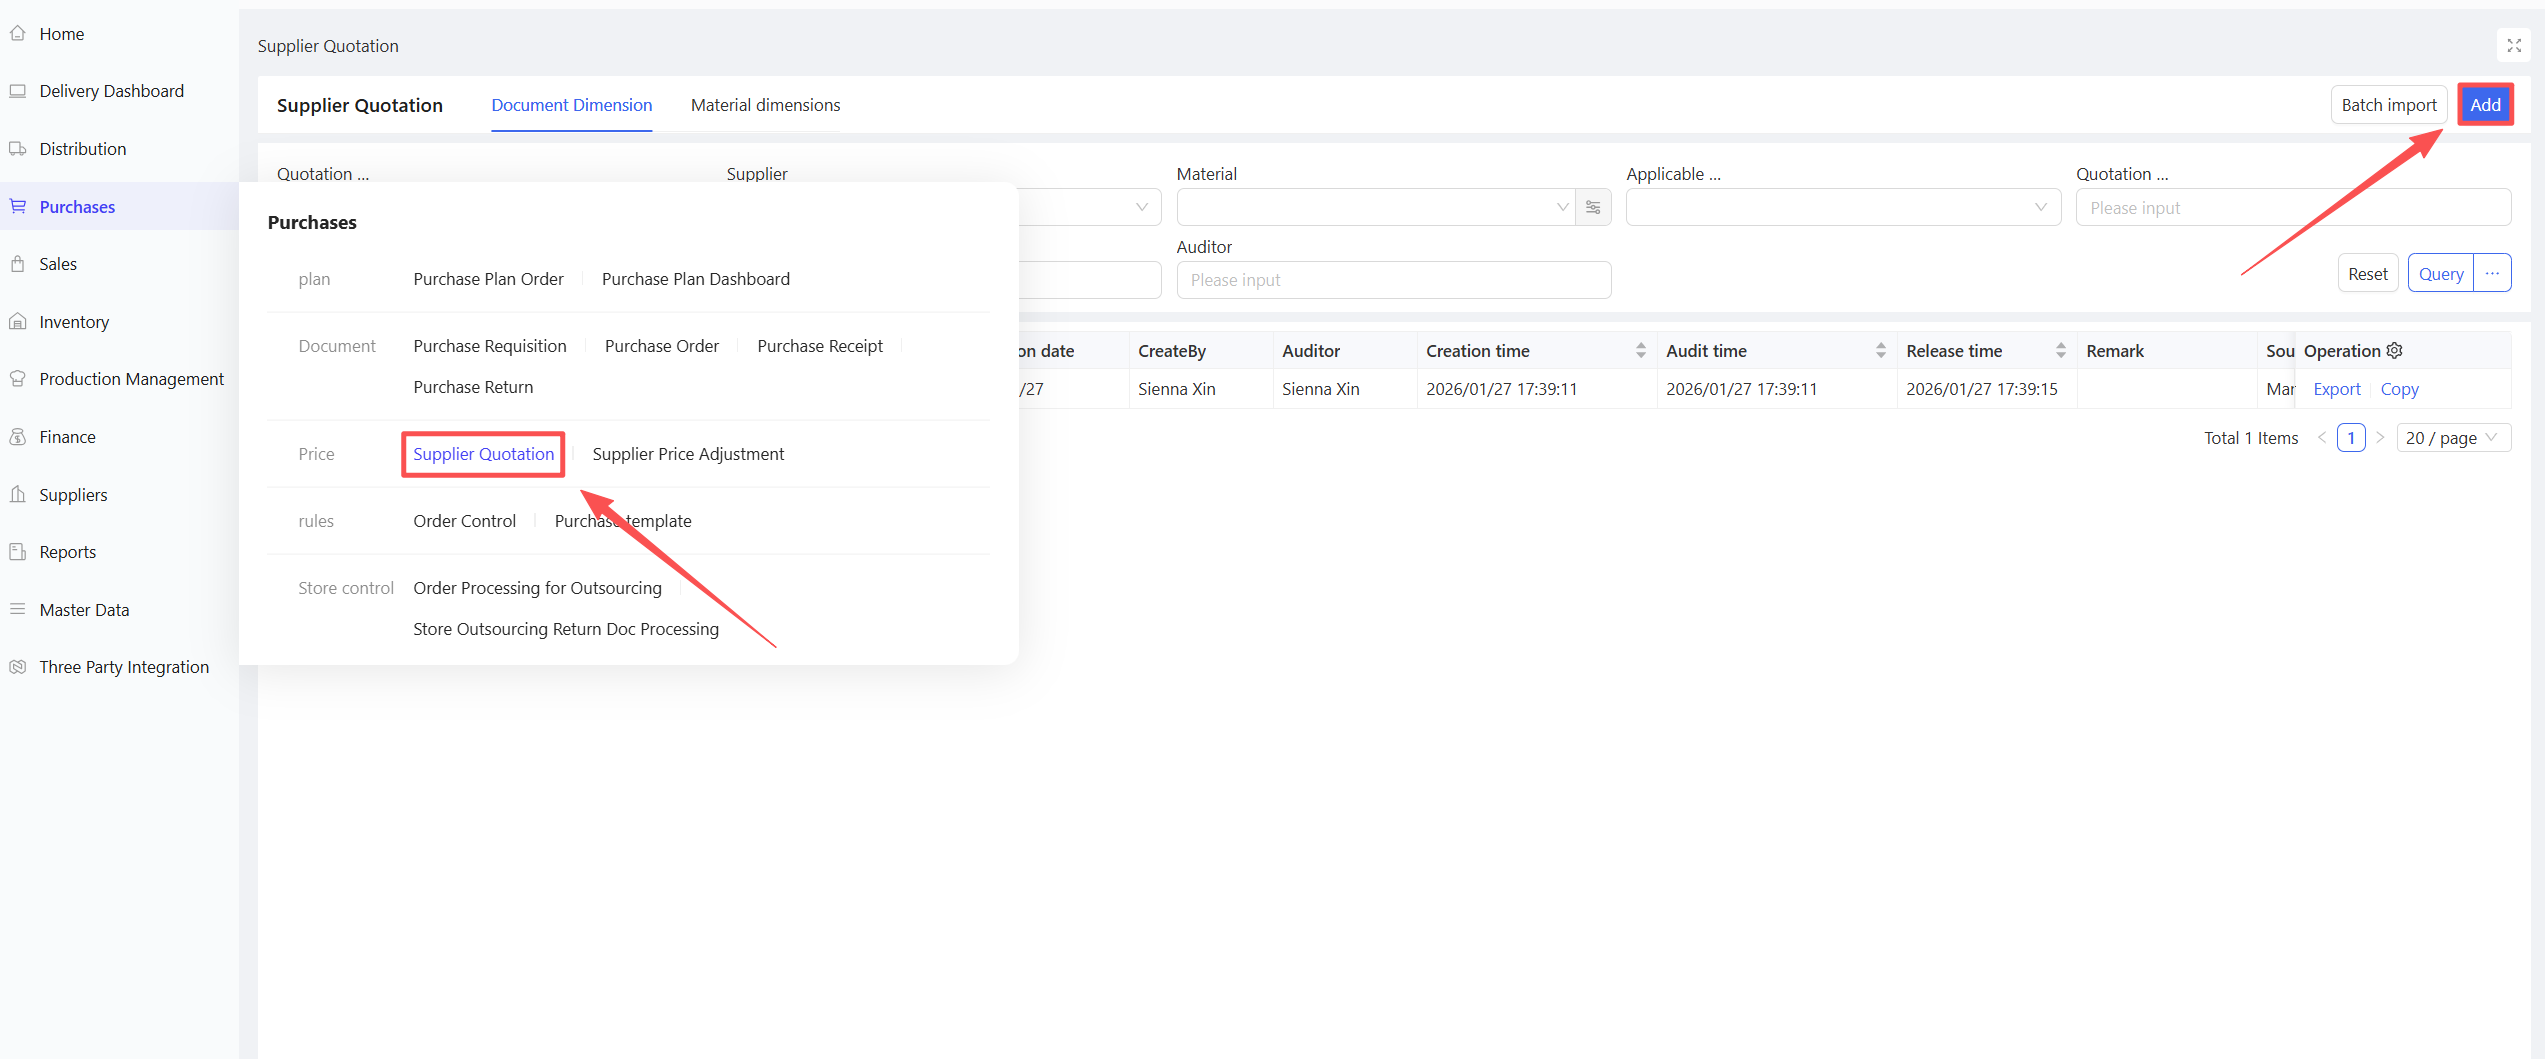Click the fullscreen expand icon
Viewport: 2545px width, 1059px height.
(x=2513, y=46)
